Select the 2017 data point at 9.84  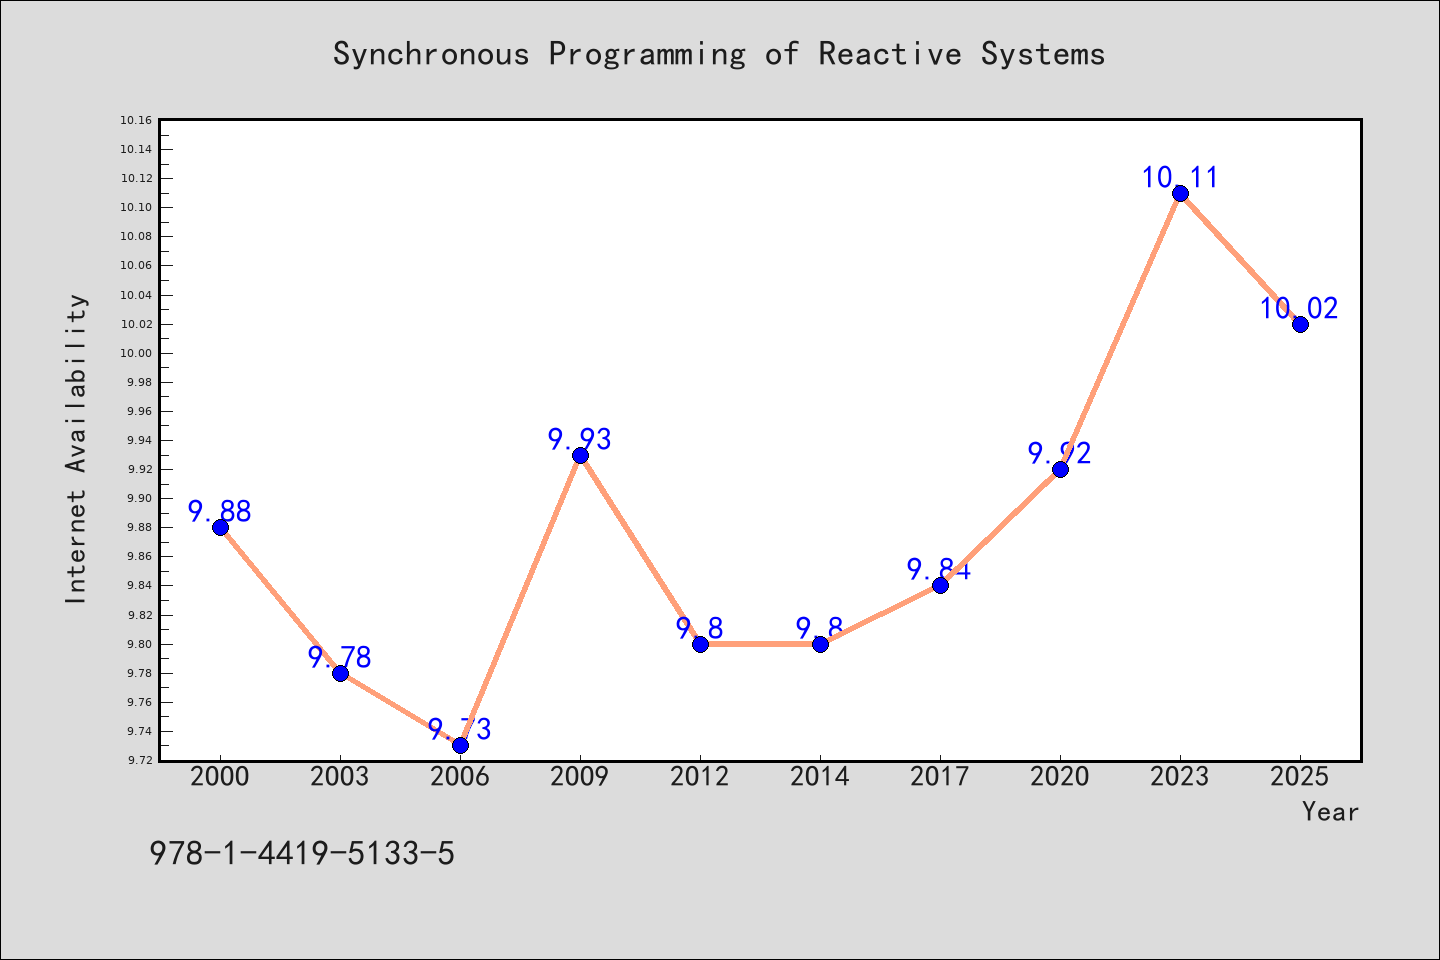pos(940,585)
